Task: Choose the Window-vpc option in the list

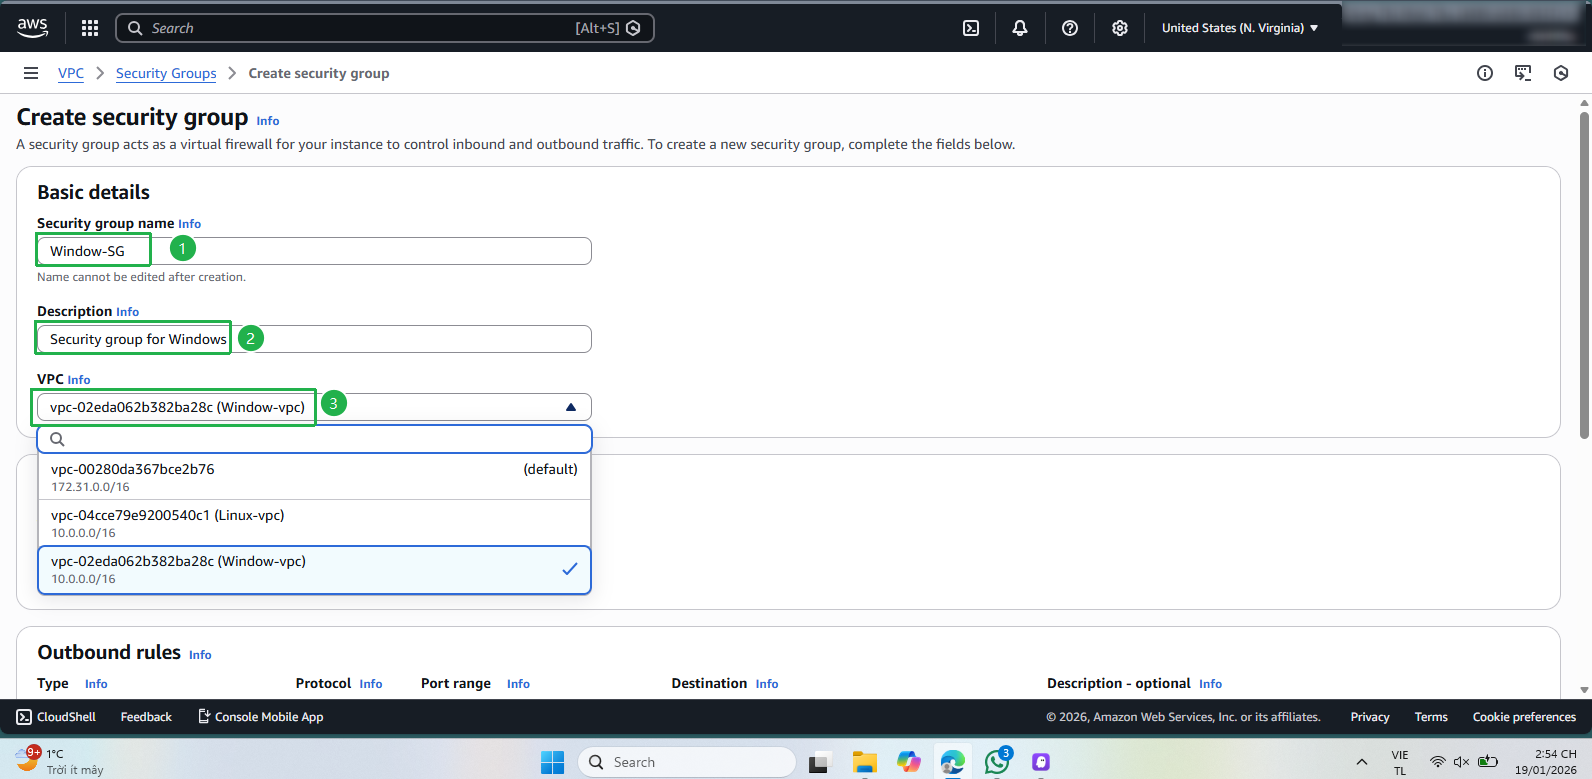Action: coord(314,569)
